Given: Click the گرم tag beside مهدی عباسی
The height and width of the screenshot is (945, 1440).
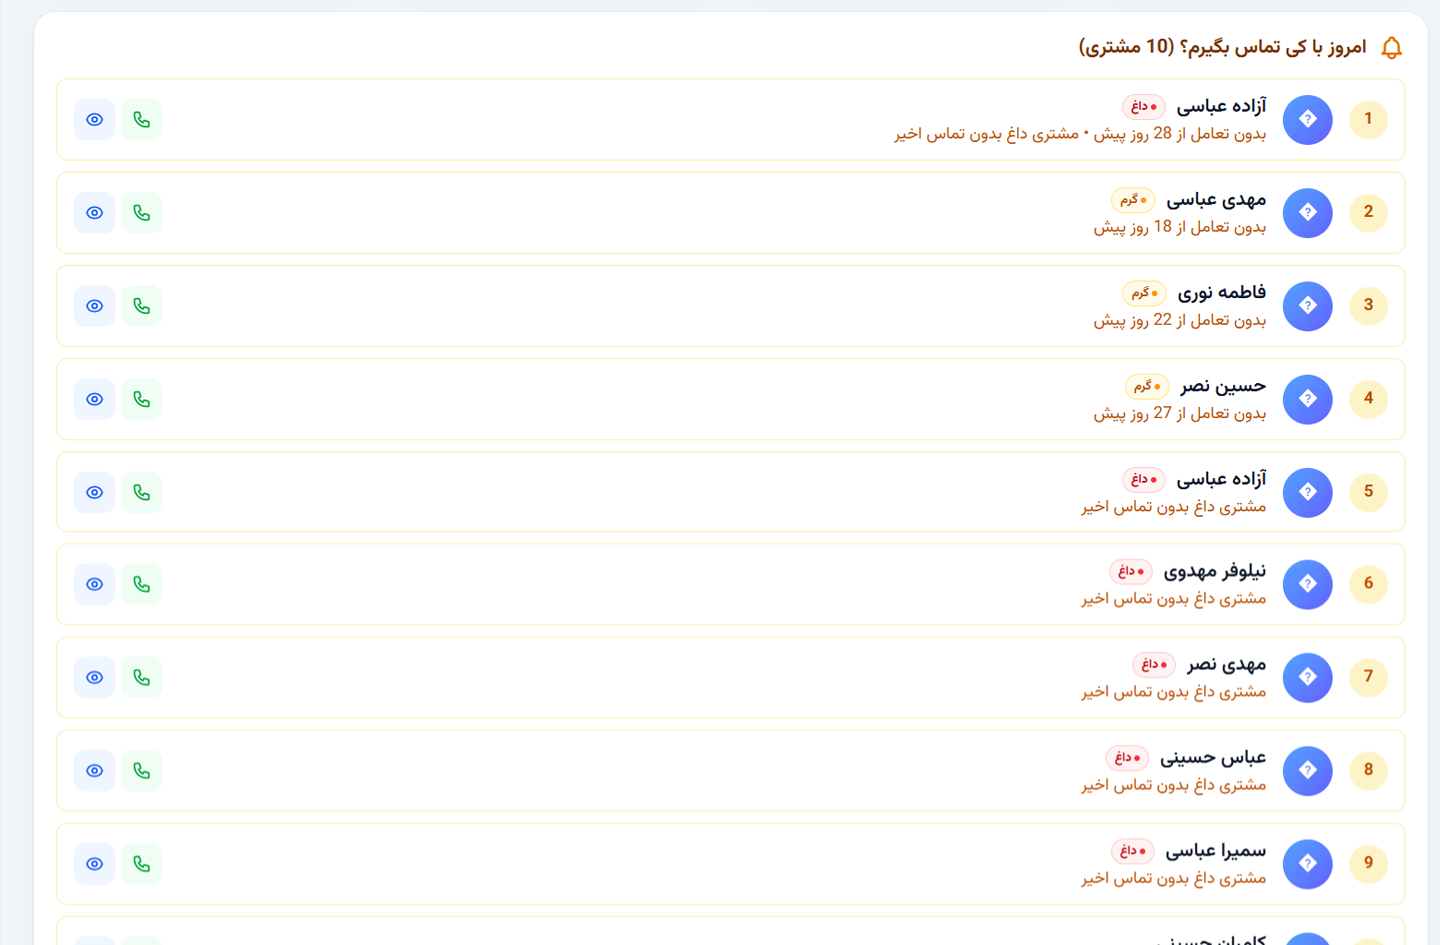Looking at the screenshot, I should (x=1133, y=200).
